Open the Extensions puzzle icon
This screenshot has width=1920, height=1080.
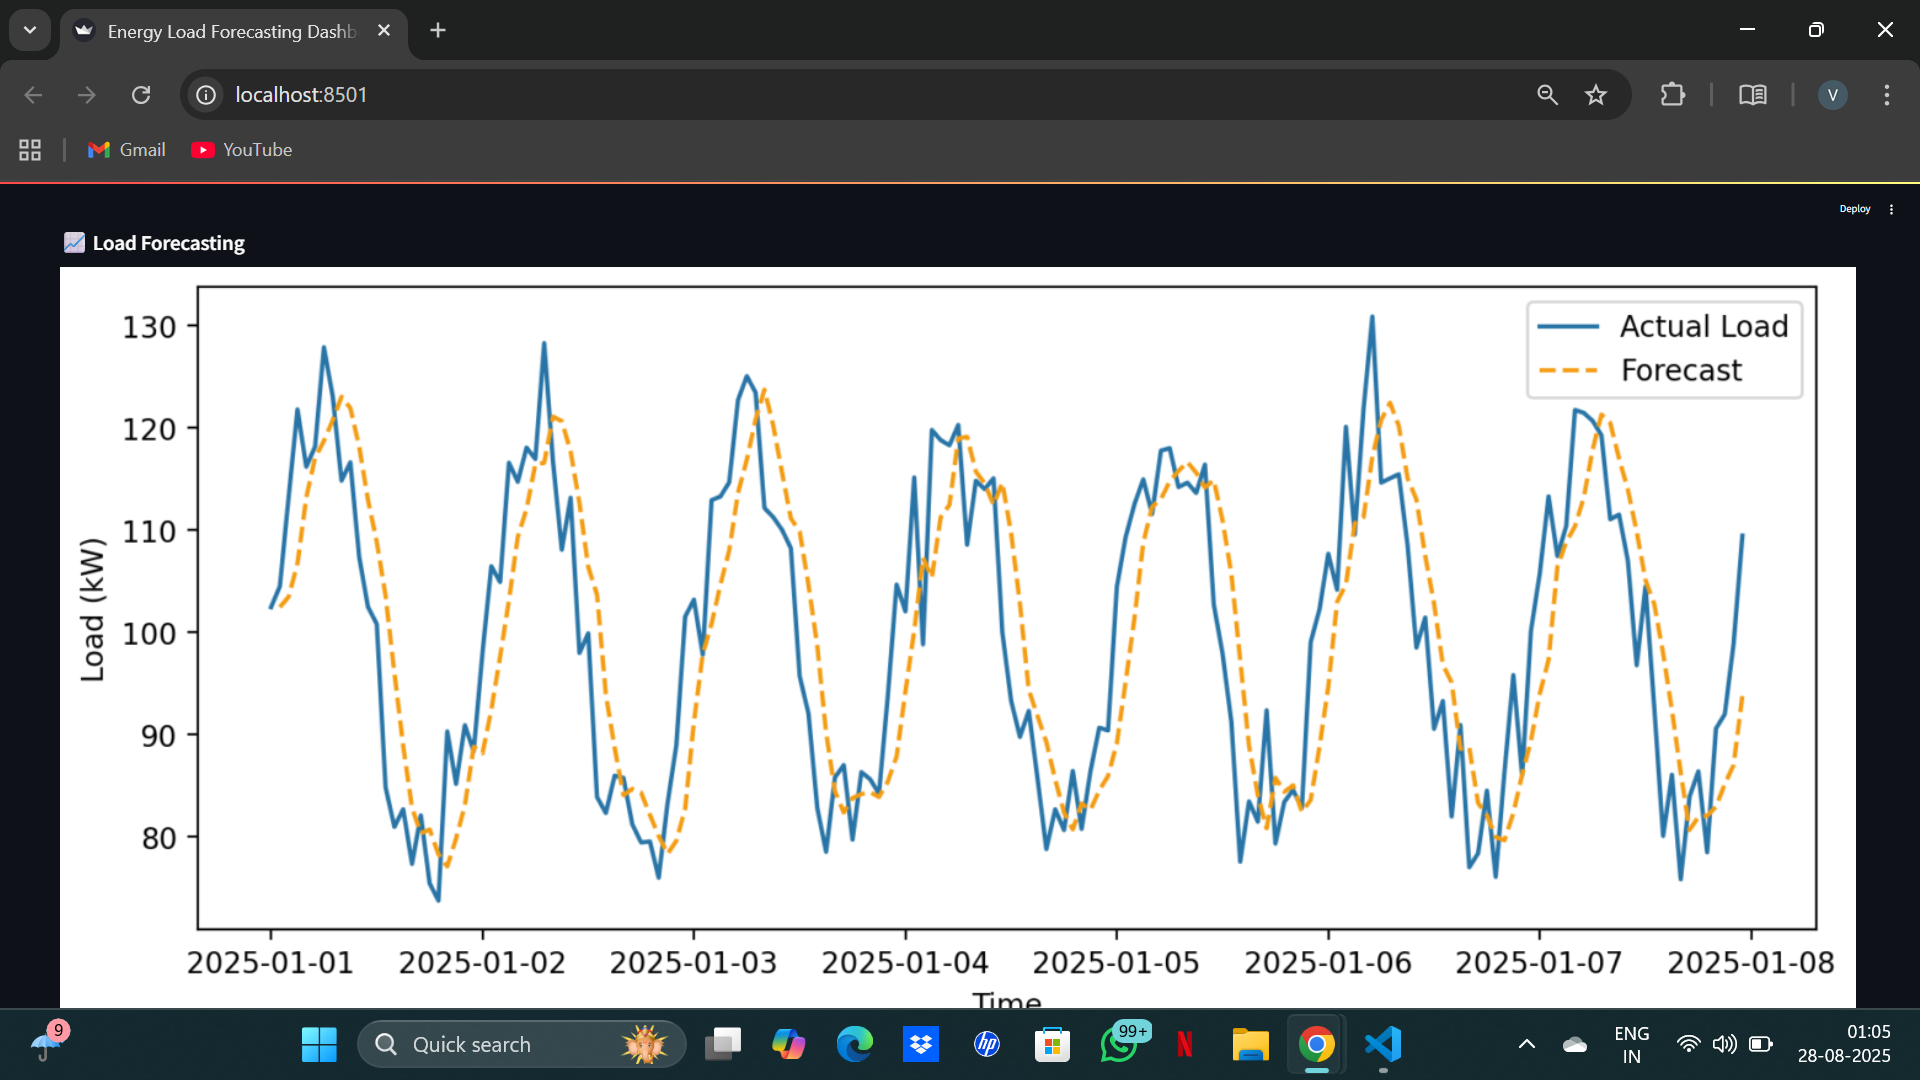coord(1672,95)
